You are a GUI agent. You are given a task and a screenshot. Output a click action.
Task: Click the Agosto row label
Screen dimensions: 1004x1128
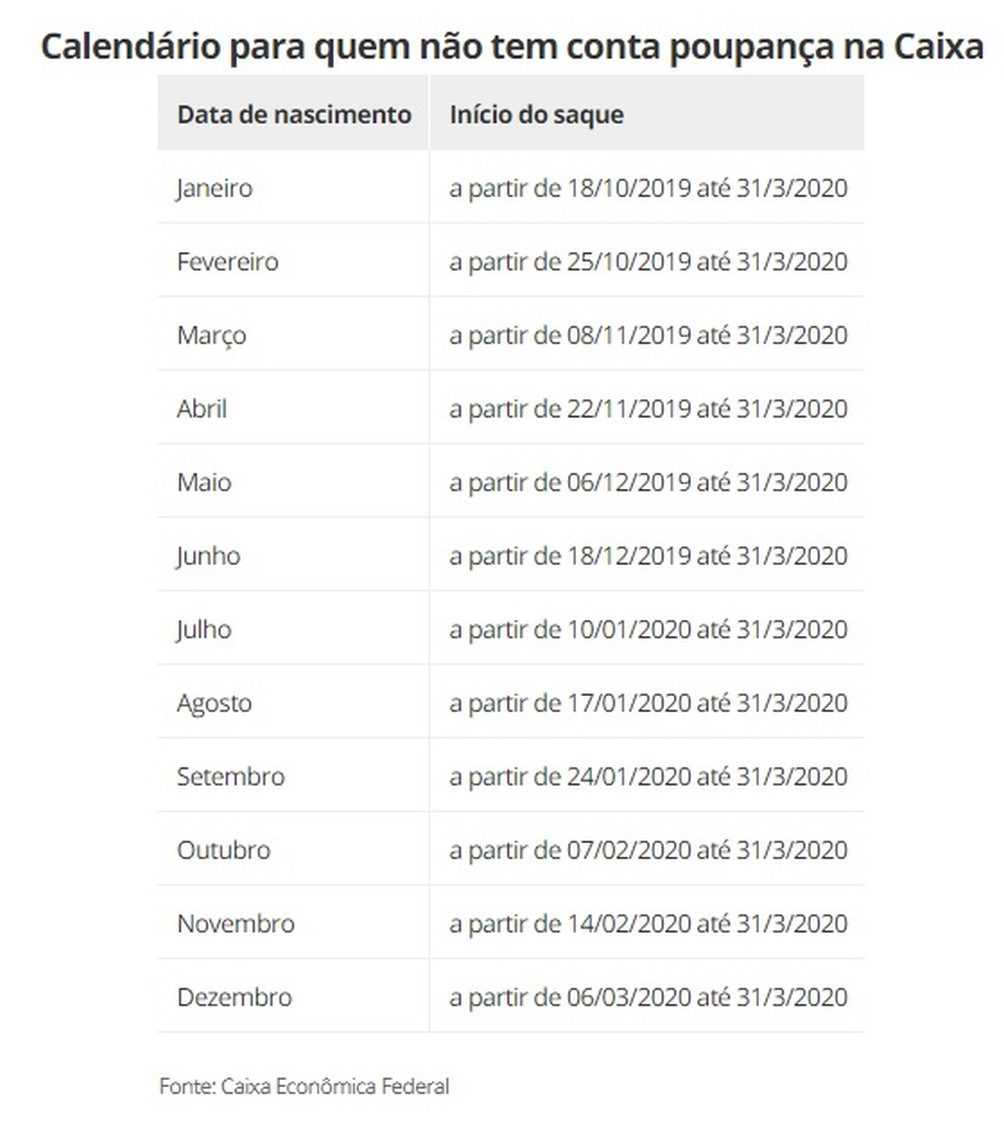(214, 703)
